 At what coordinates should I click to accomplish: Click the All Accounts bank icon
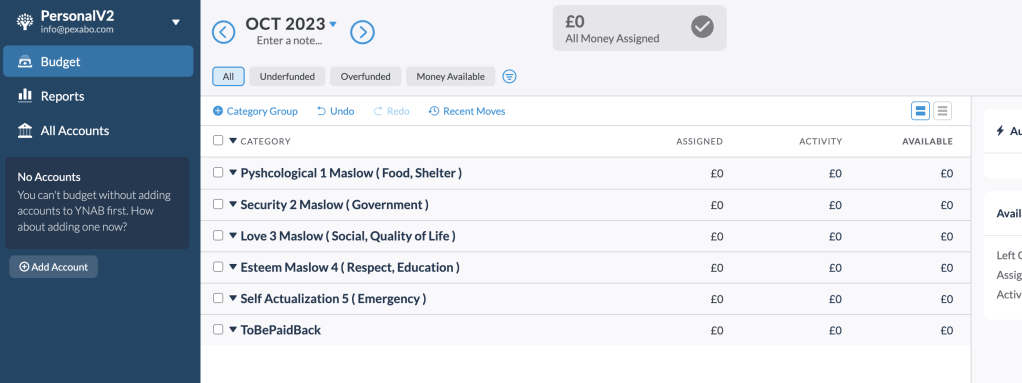(x=25, y=130)
